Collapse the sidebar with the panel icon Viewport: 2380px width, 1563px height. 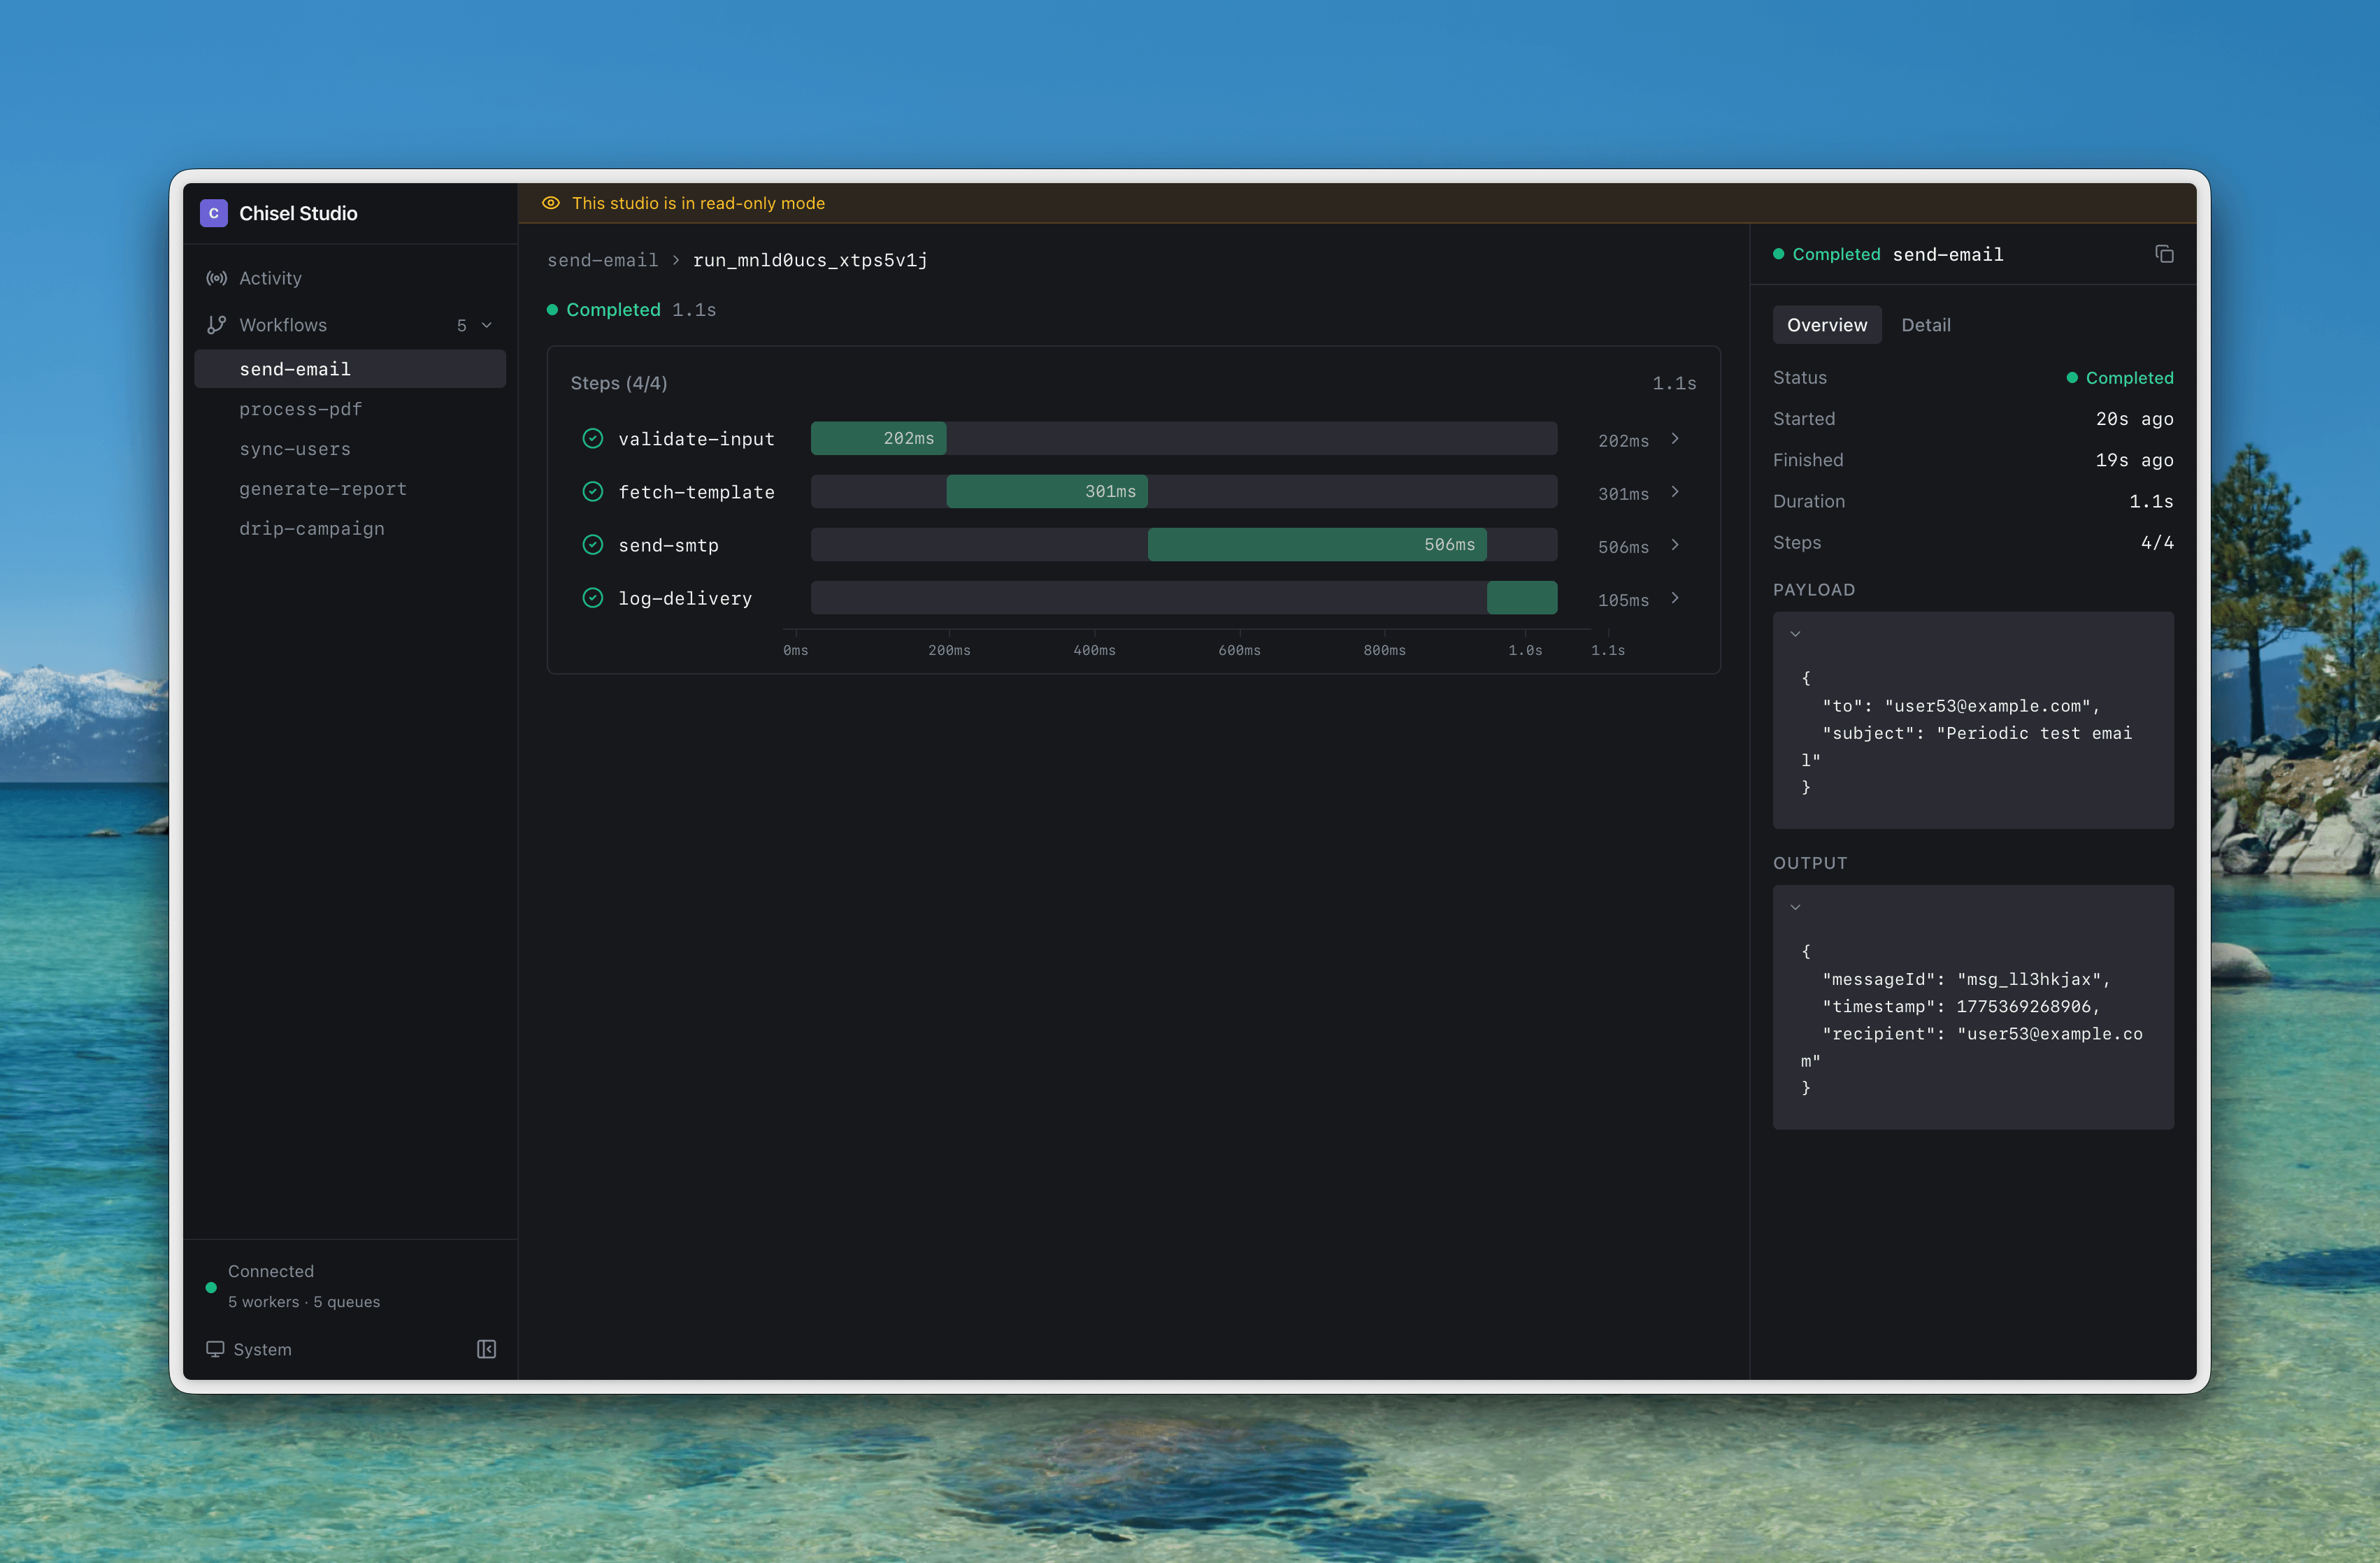pyautogui.click(x=486, y=1349)
